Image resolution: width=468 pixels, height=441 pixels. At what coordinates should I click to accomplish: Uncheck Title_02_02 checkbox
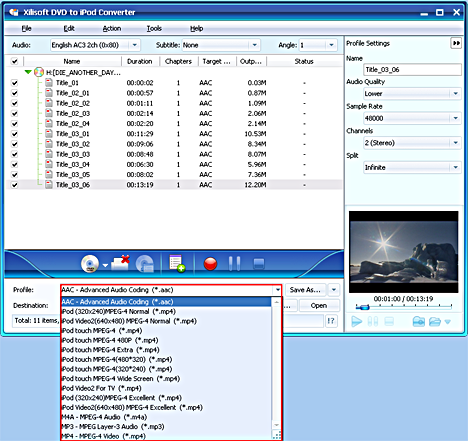tap(14, 103)
